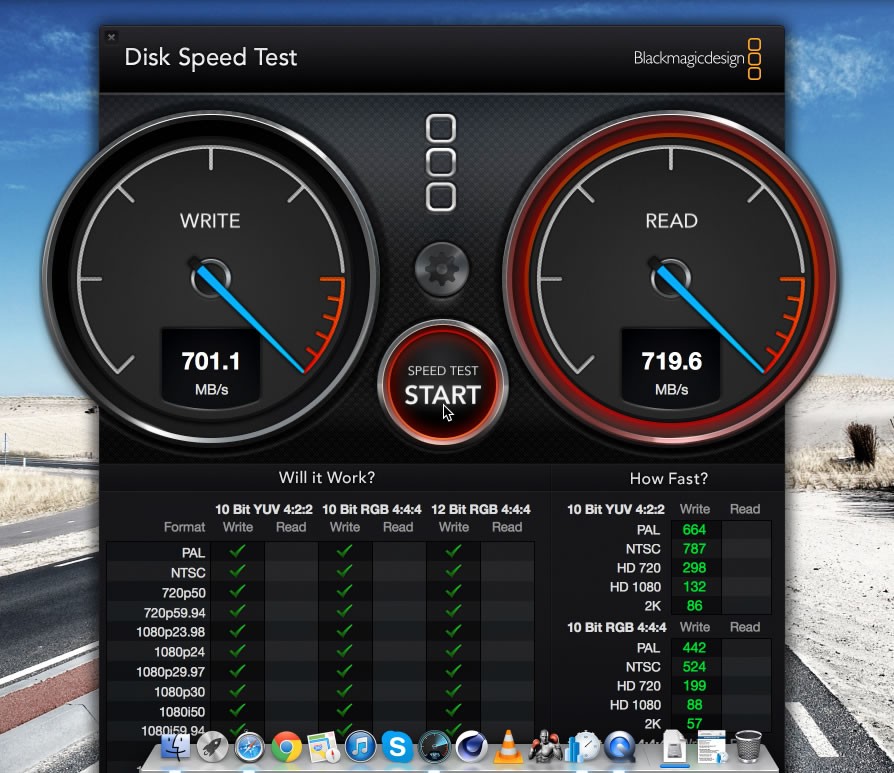Screen dimensions: 894x773
Task: Open VLC media player cone icon
Action: [x=508, y=746]
